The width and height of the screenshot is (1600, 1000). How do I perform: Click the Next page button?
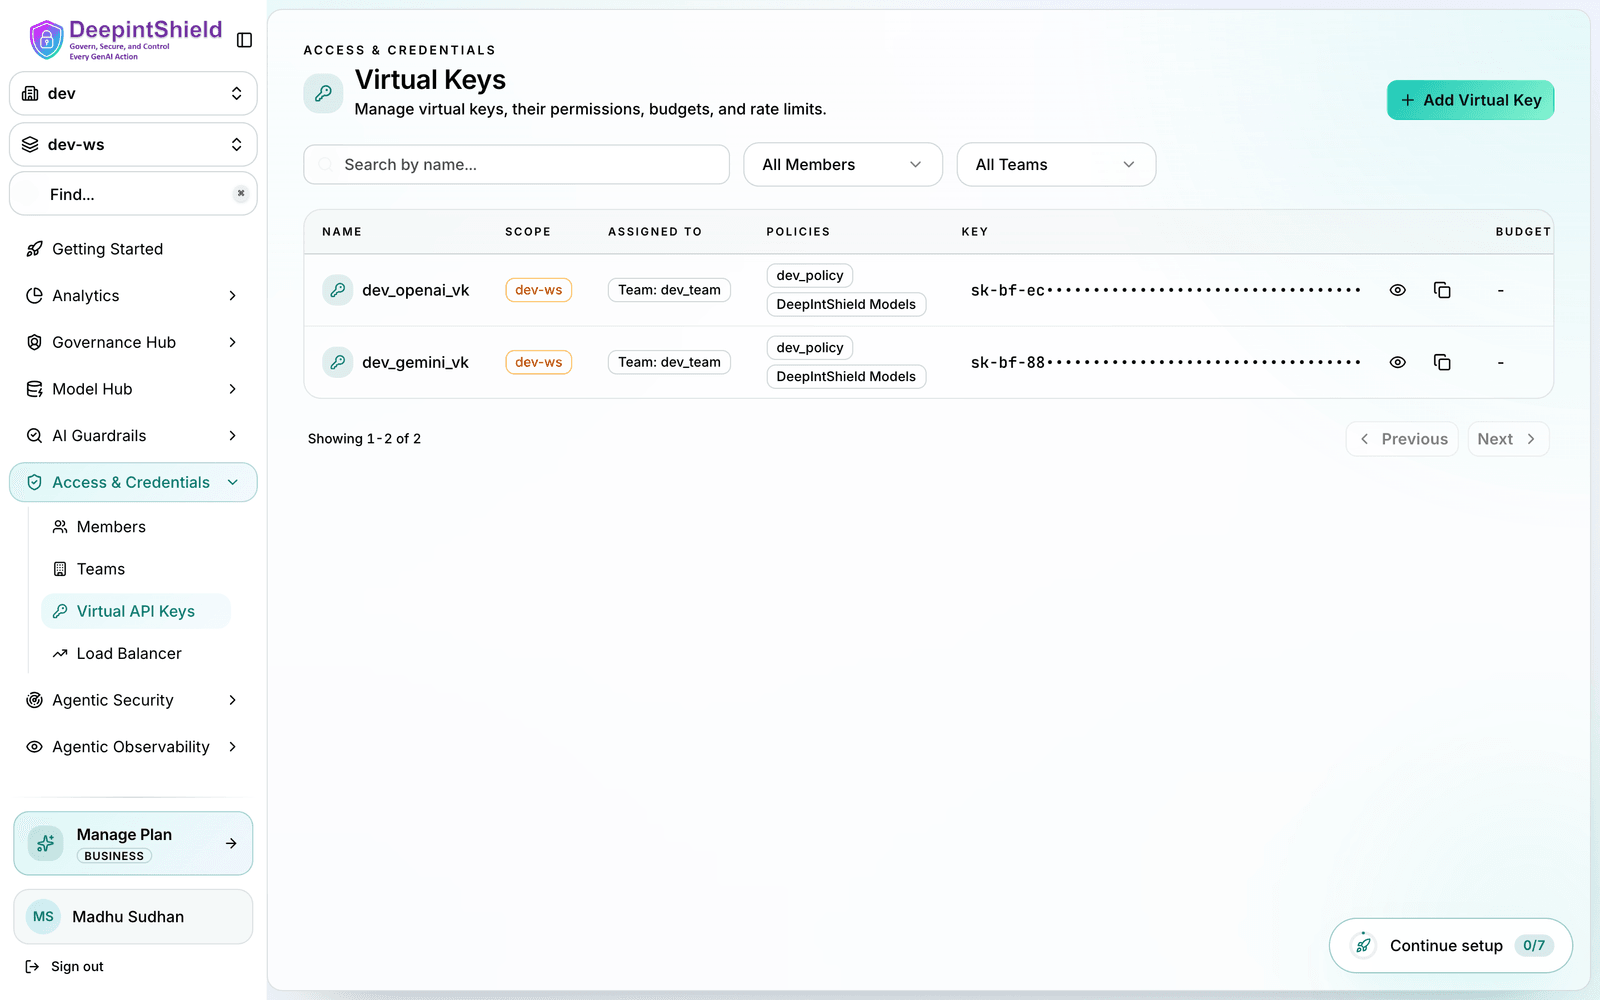(x=1508, y=439)
